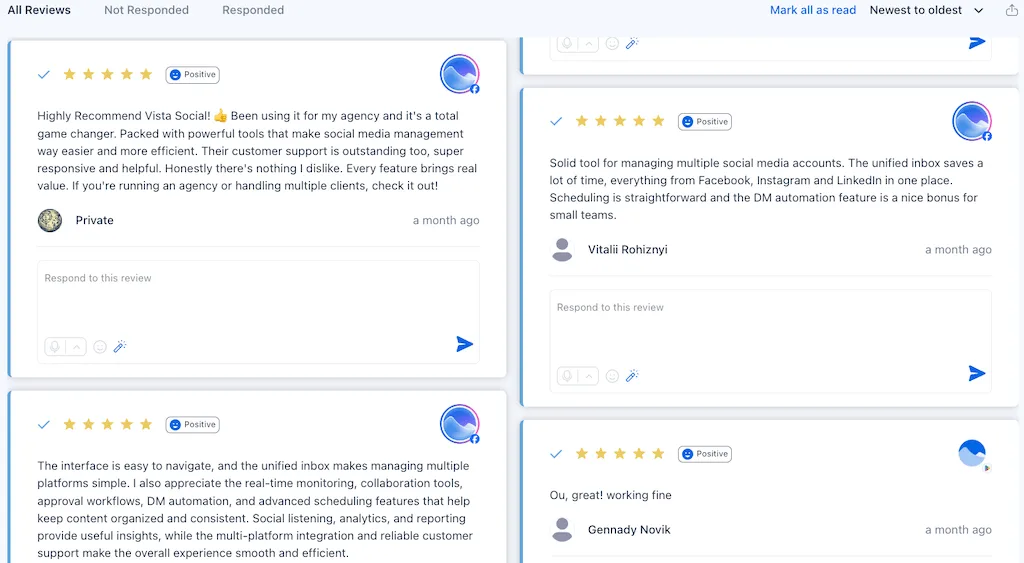Viewport: 1024px width, 563px height.
Task: Toggle read checkmark on the interface navigation review
Action: [44, 425]
